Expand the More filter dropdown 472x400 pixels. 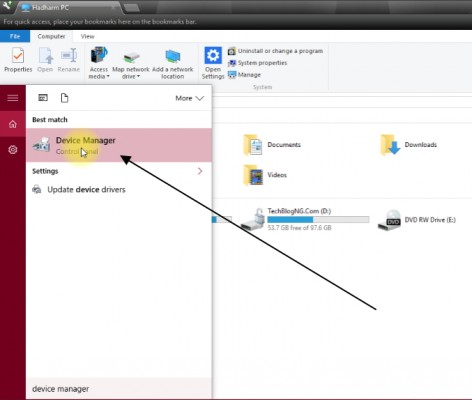(189, 98)
